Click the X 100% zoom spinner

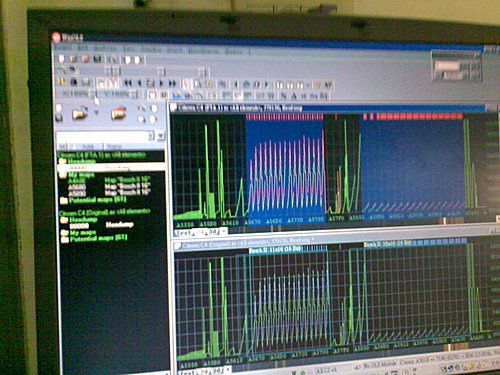(x=79, y=94)
